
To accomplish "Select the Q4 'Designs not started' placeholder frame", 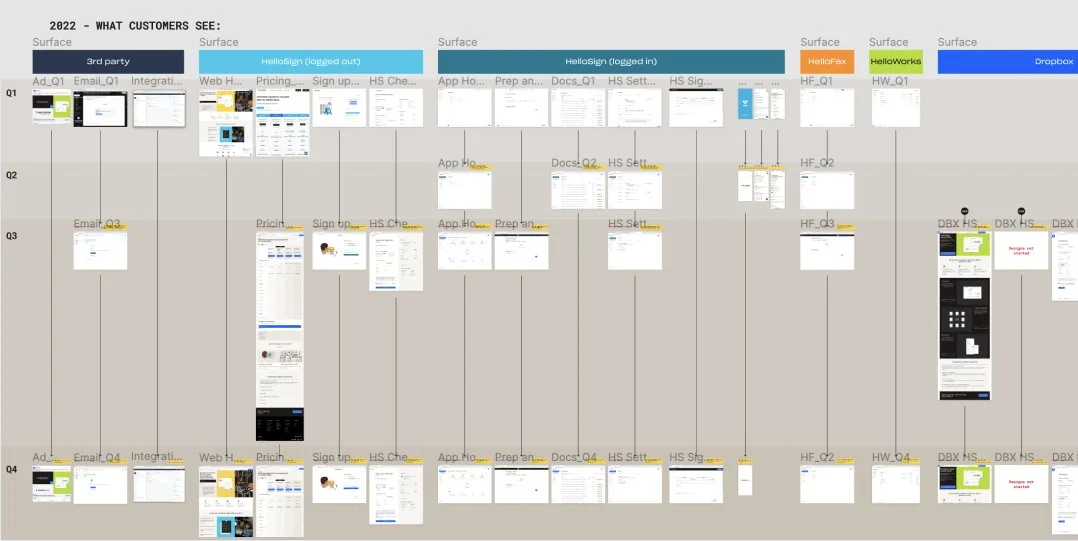I will click(x=1021, y=485).
